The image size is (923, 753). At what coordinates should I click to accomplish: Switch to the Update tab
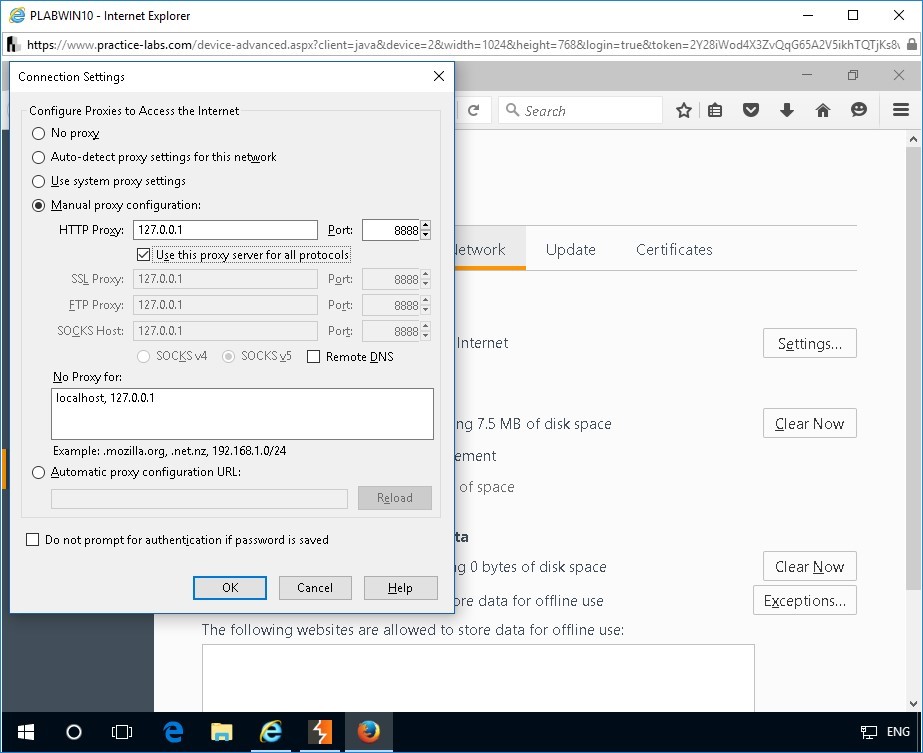coord(570,250)
